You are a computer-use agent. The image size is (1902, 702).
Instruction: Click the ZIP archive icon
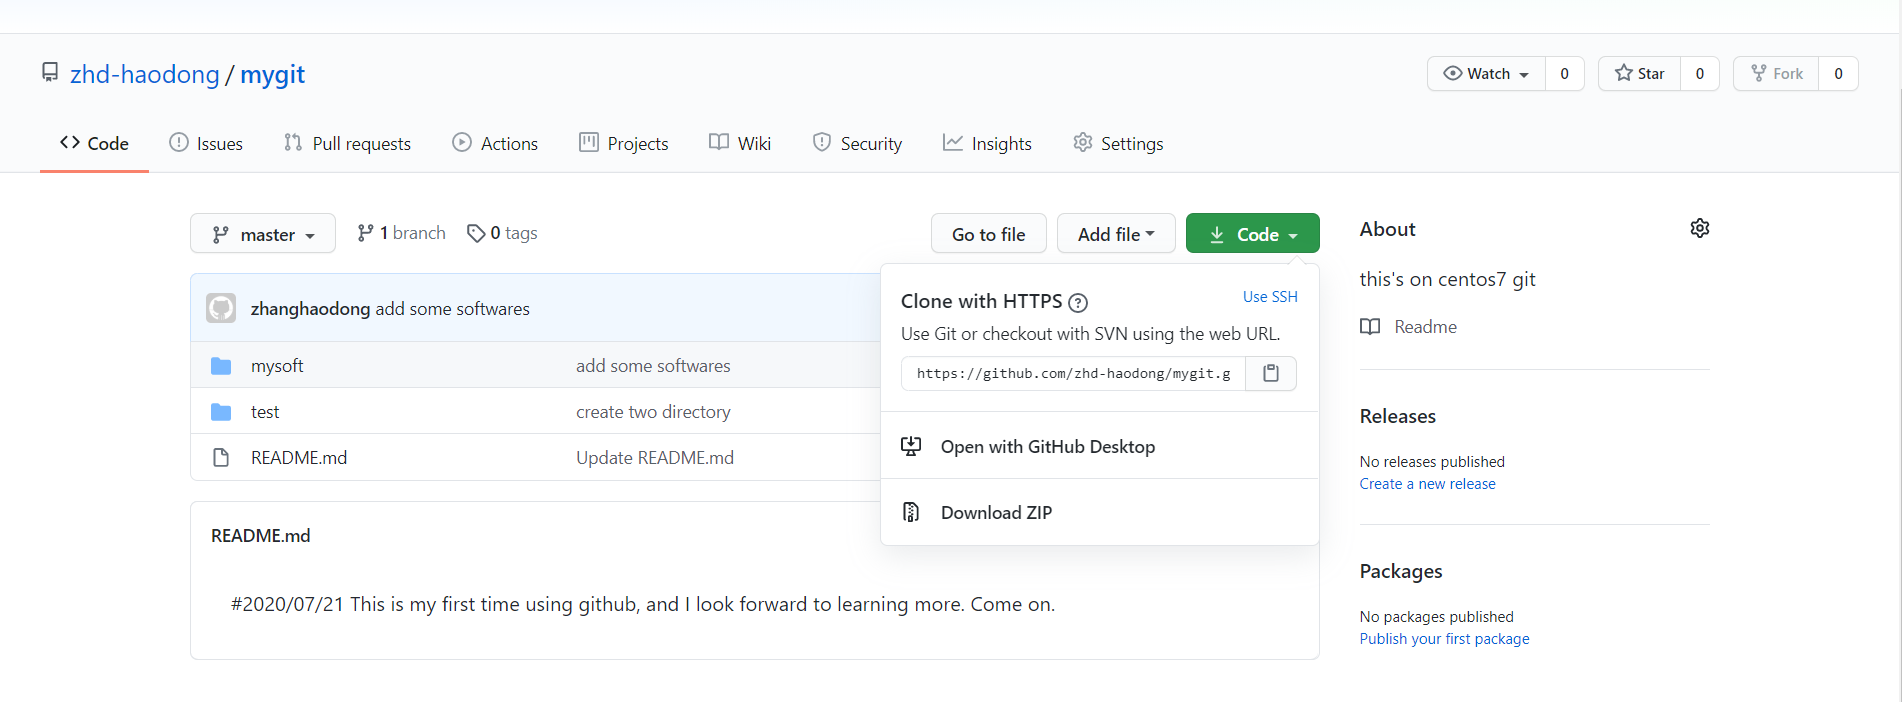pyautogui.click(x=911, y=512)
